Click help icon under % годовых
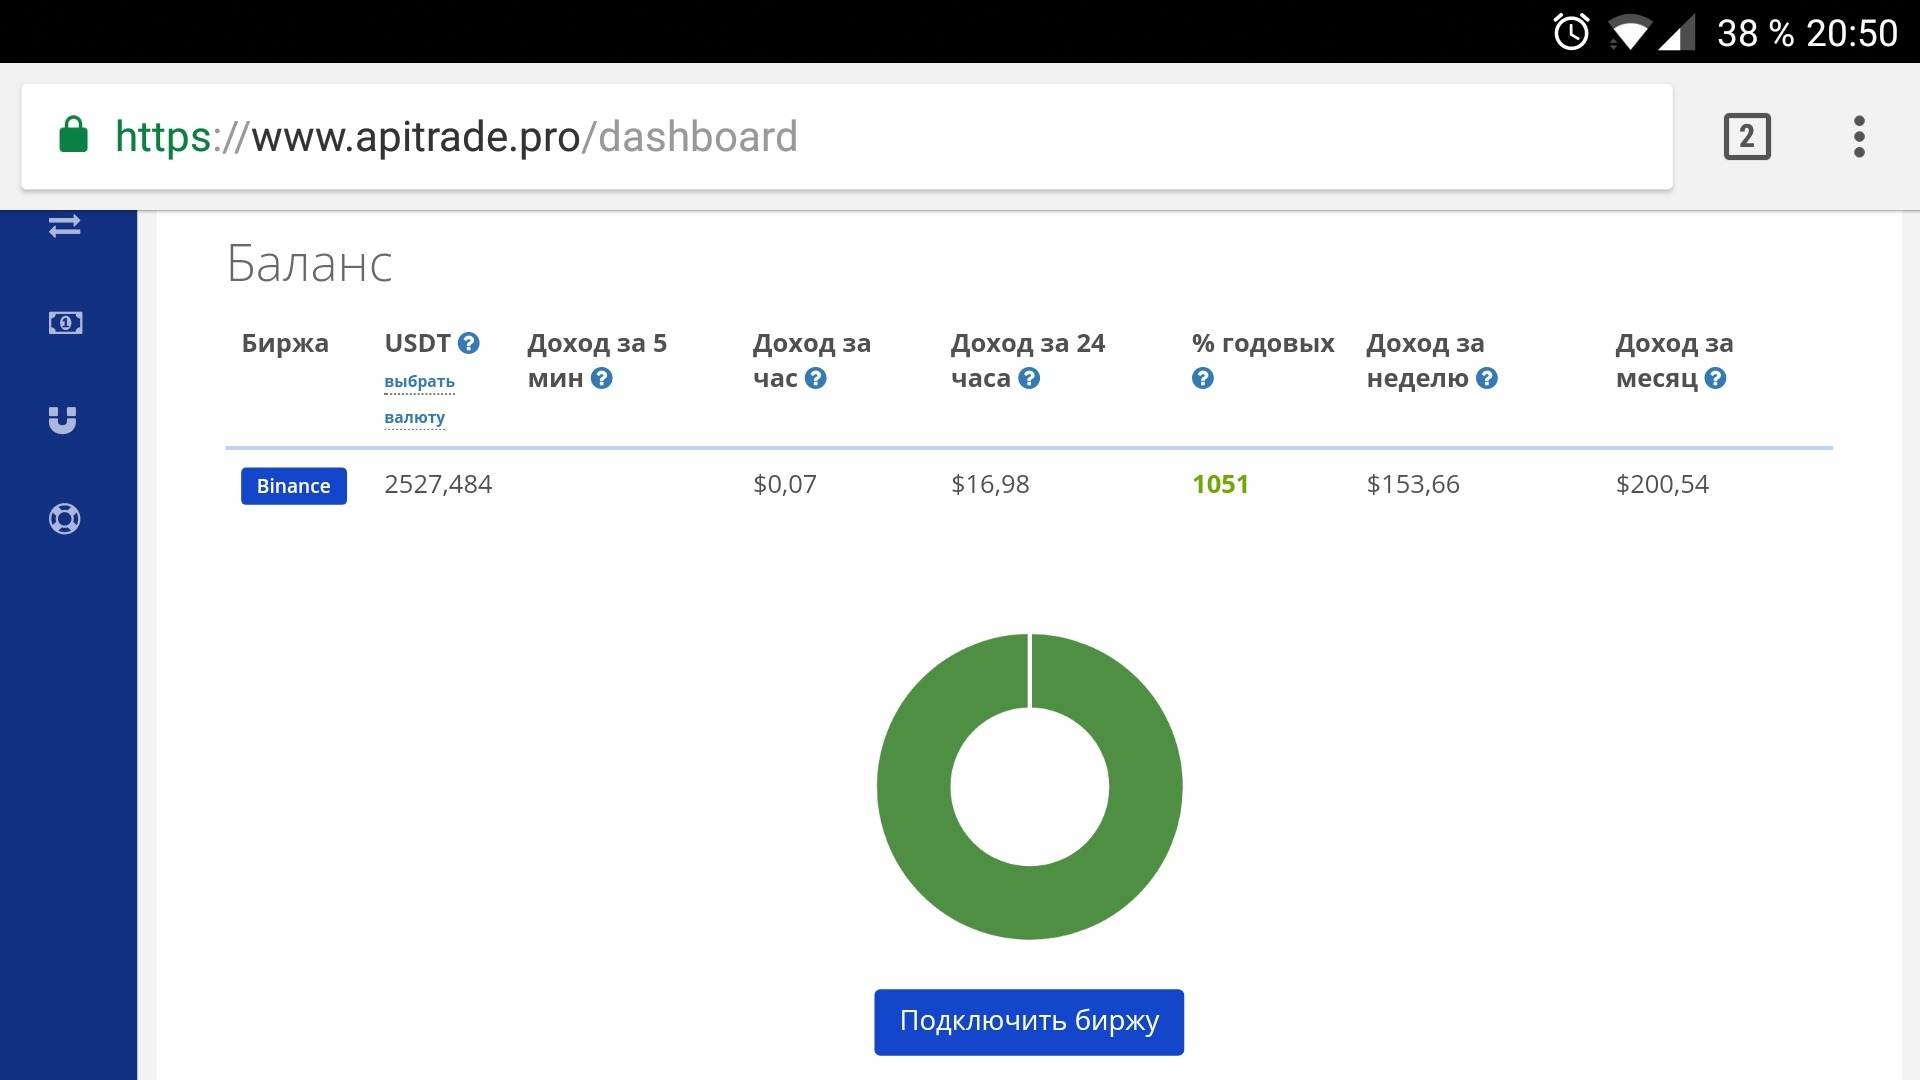This screenshot has width=1920, height=1080. click(x=1203, y=379)
